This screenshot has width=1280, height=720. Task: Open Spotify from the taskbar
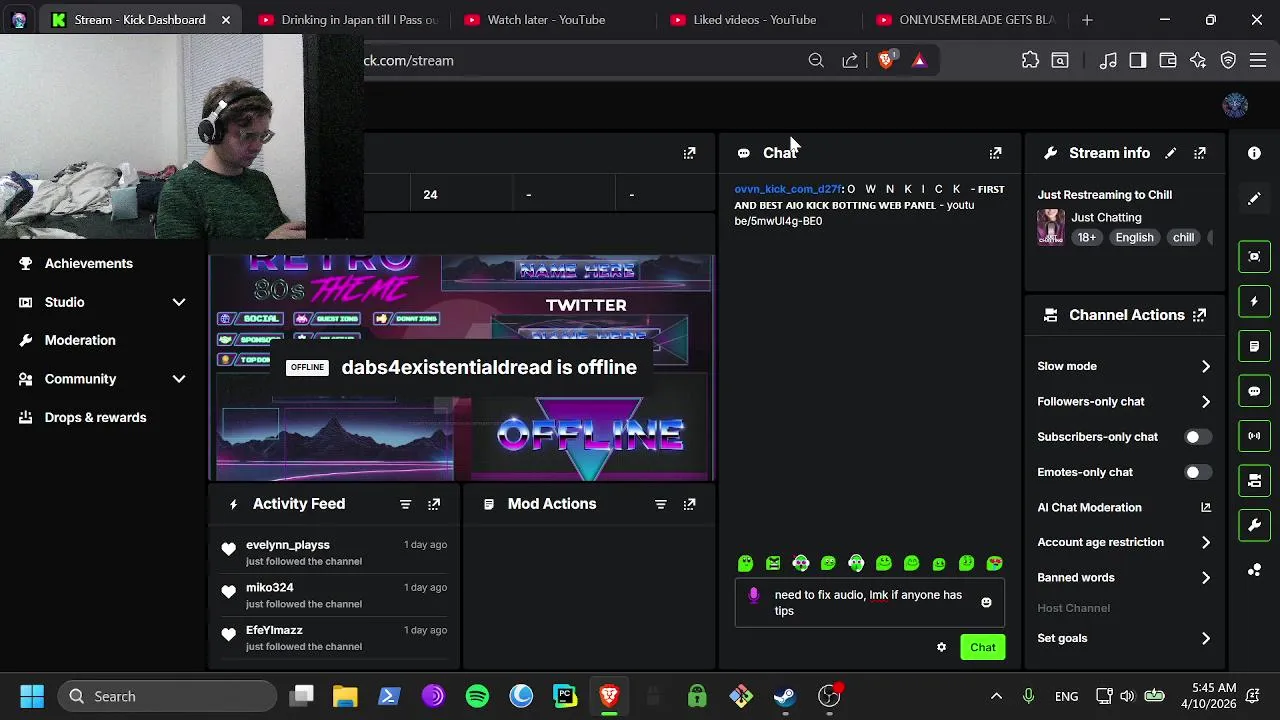tap(477, 696)
